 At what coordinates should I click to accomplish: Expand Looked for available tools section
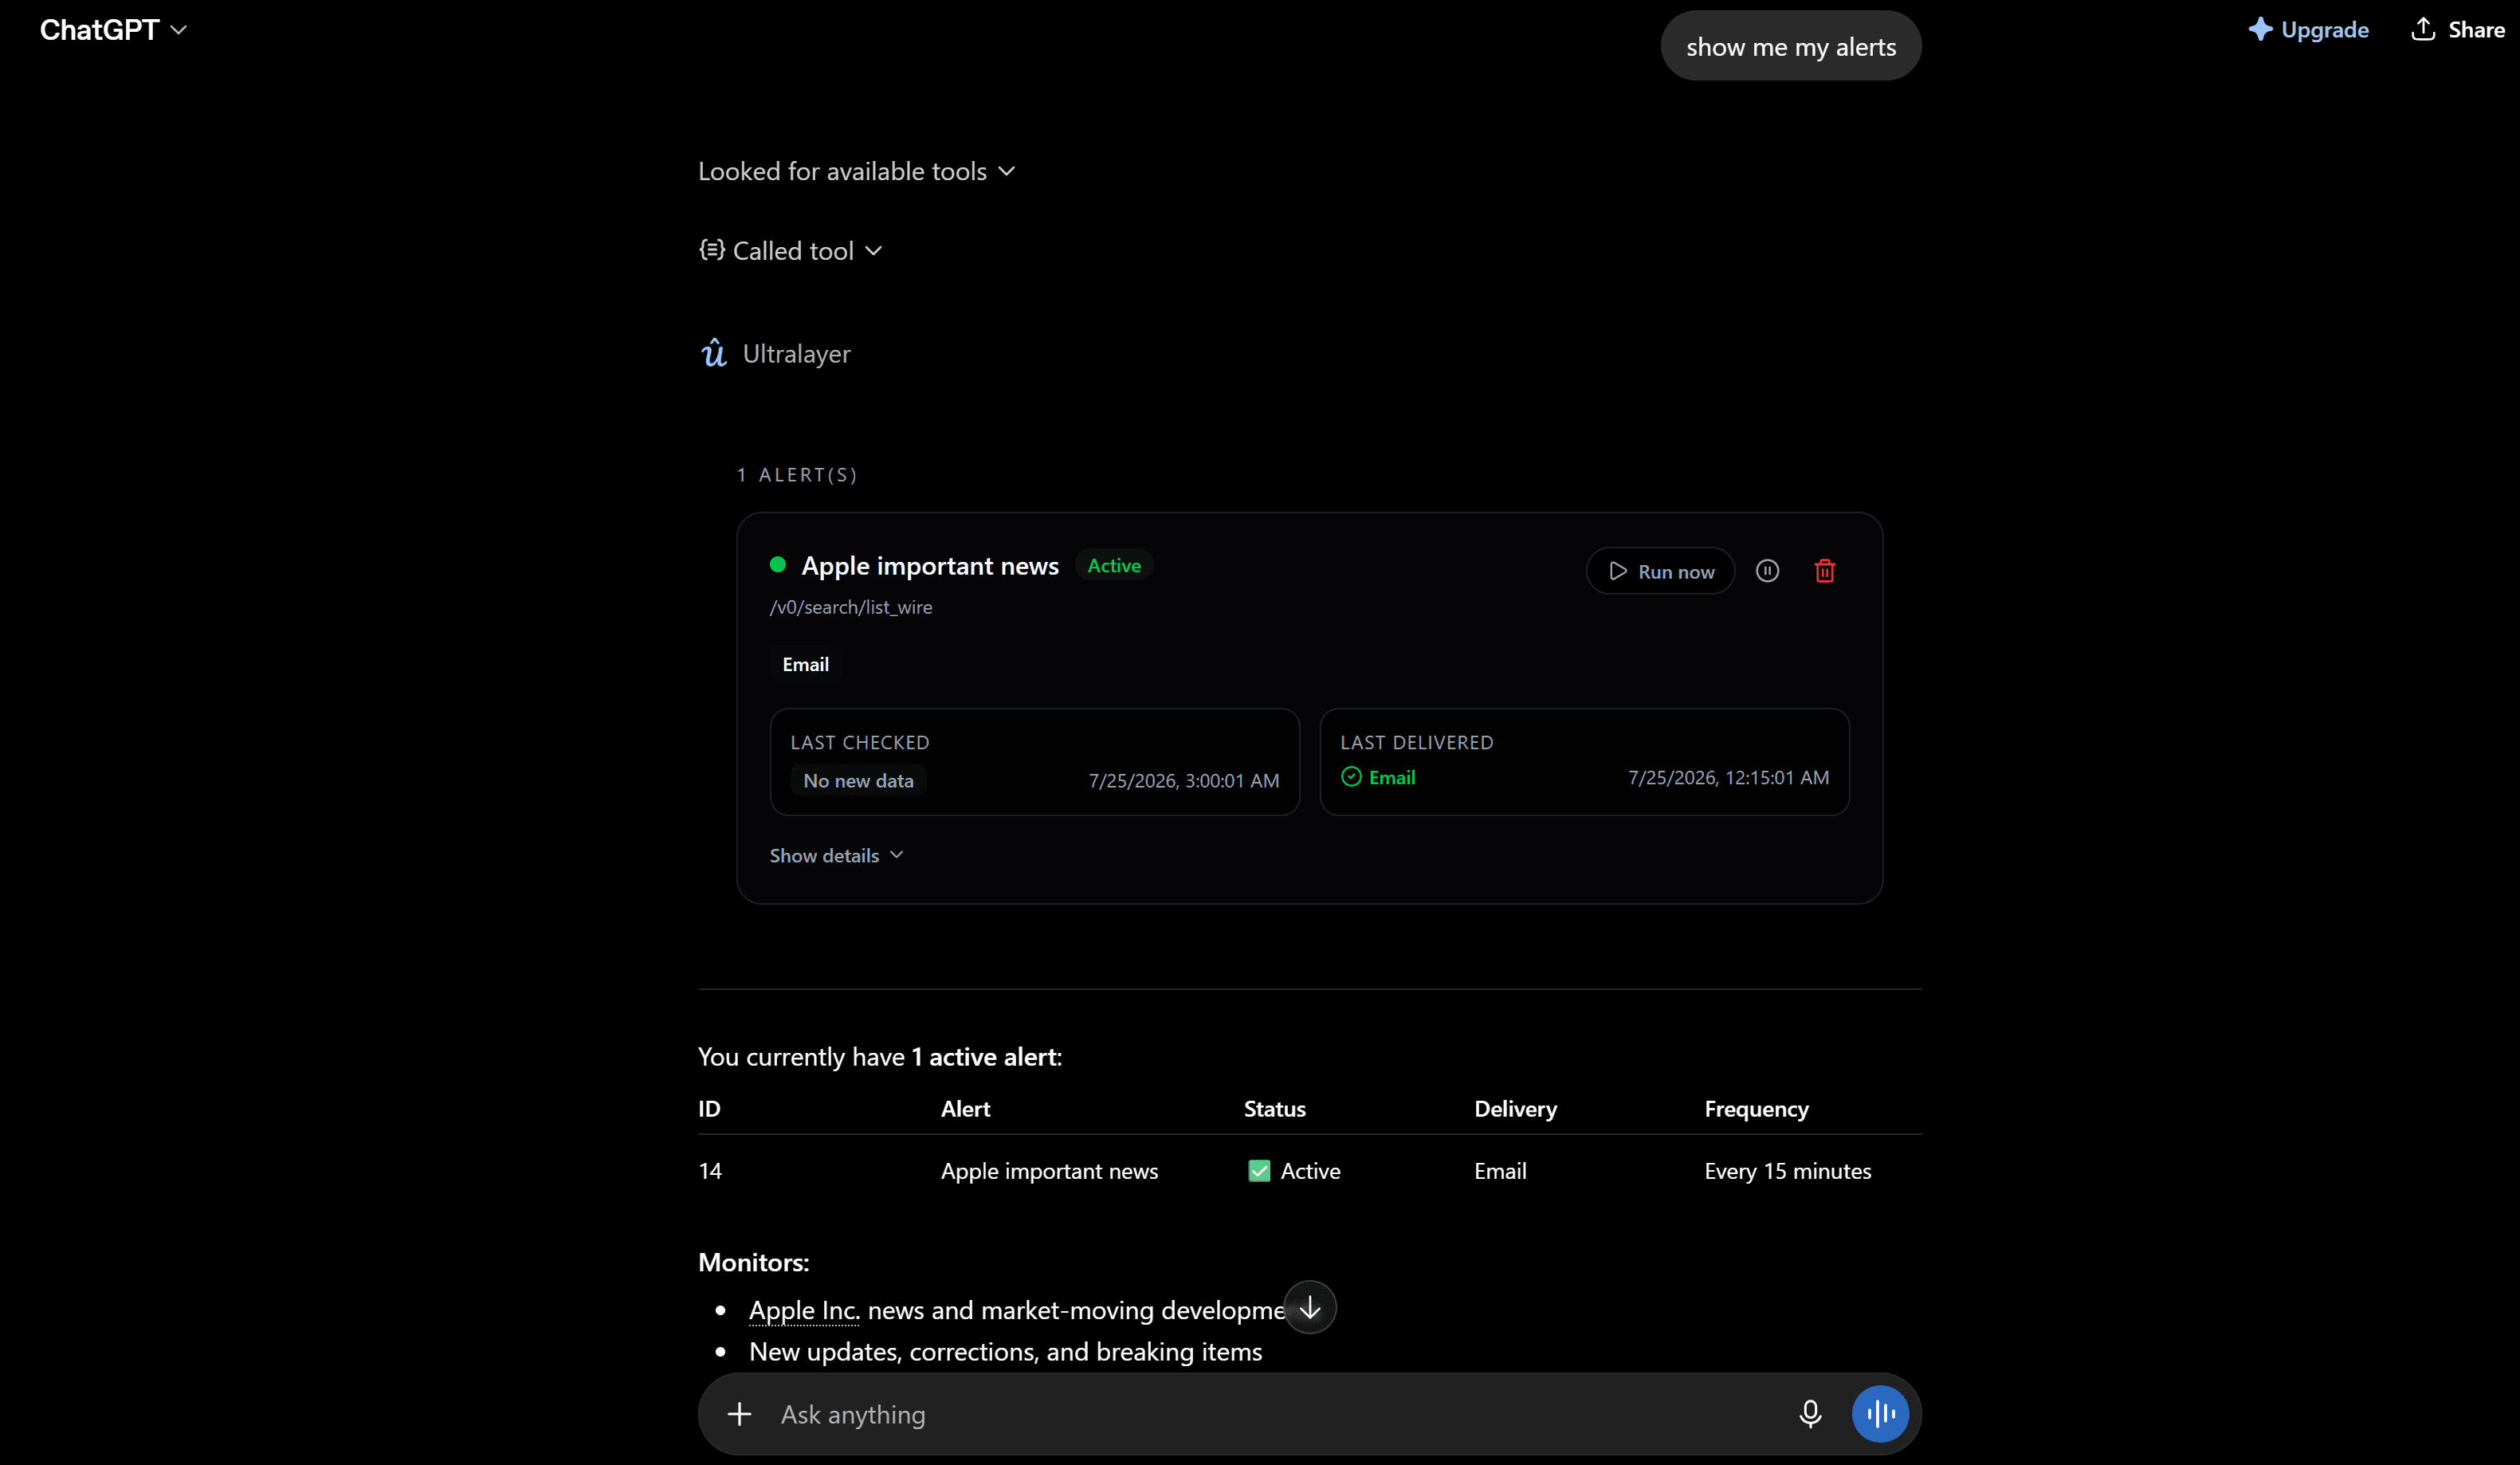tap(856, 171)
